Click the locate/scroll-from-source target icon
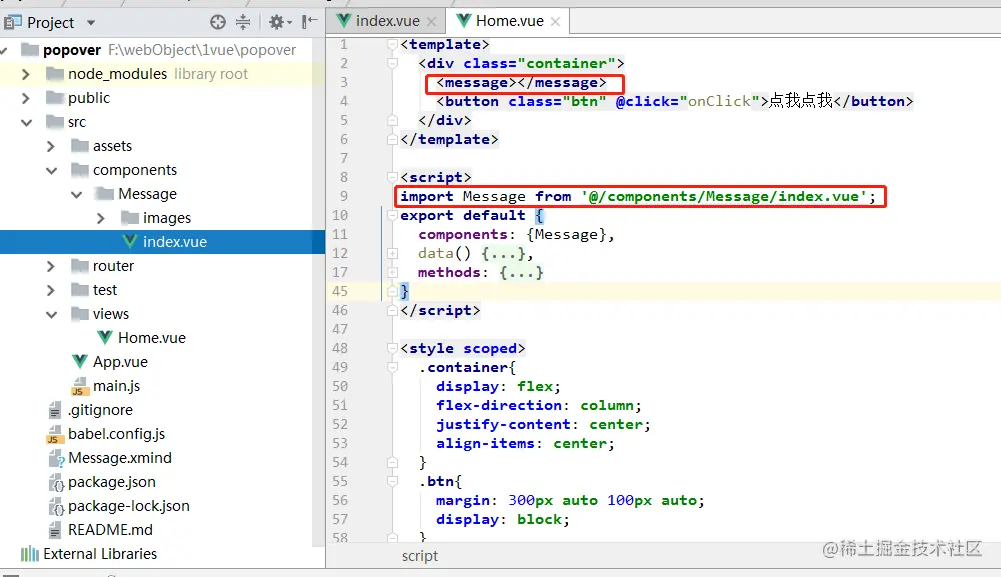The width and height of the screenshot is (1001, 577). (218, 22)
